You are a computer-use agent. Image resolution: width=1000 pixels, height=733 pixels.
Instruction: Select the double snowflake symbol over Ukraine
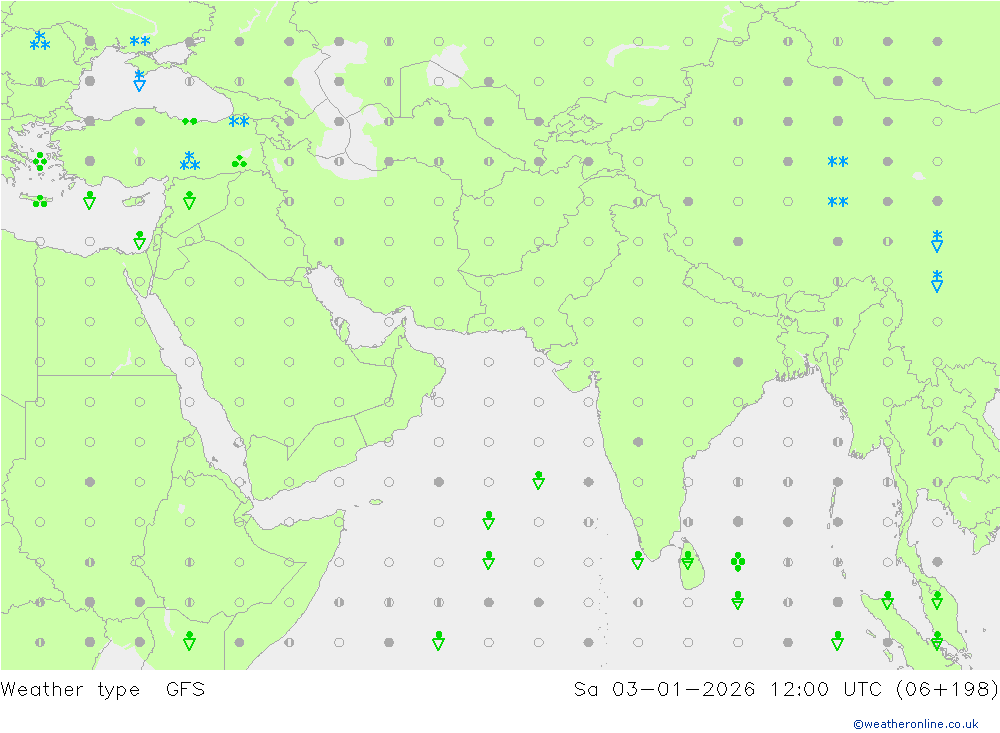(x=140, y=41)
